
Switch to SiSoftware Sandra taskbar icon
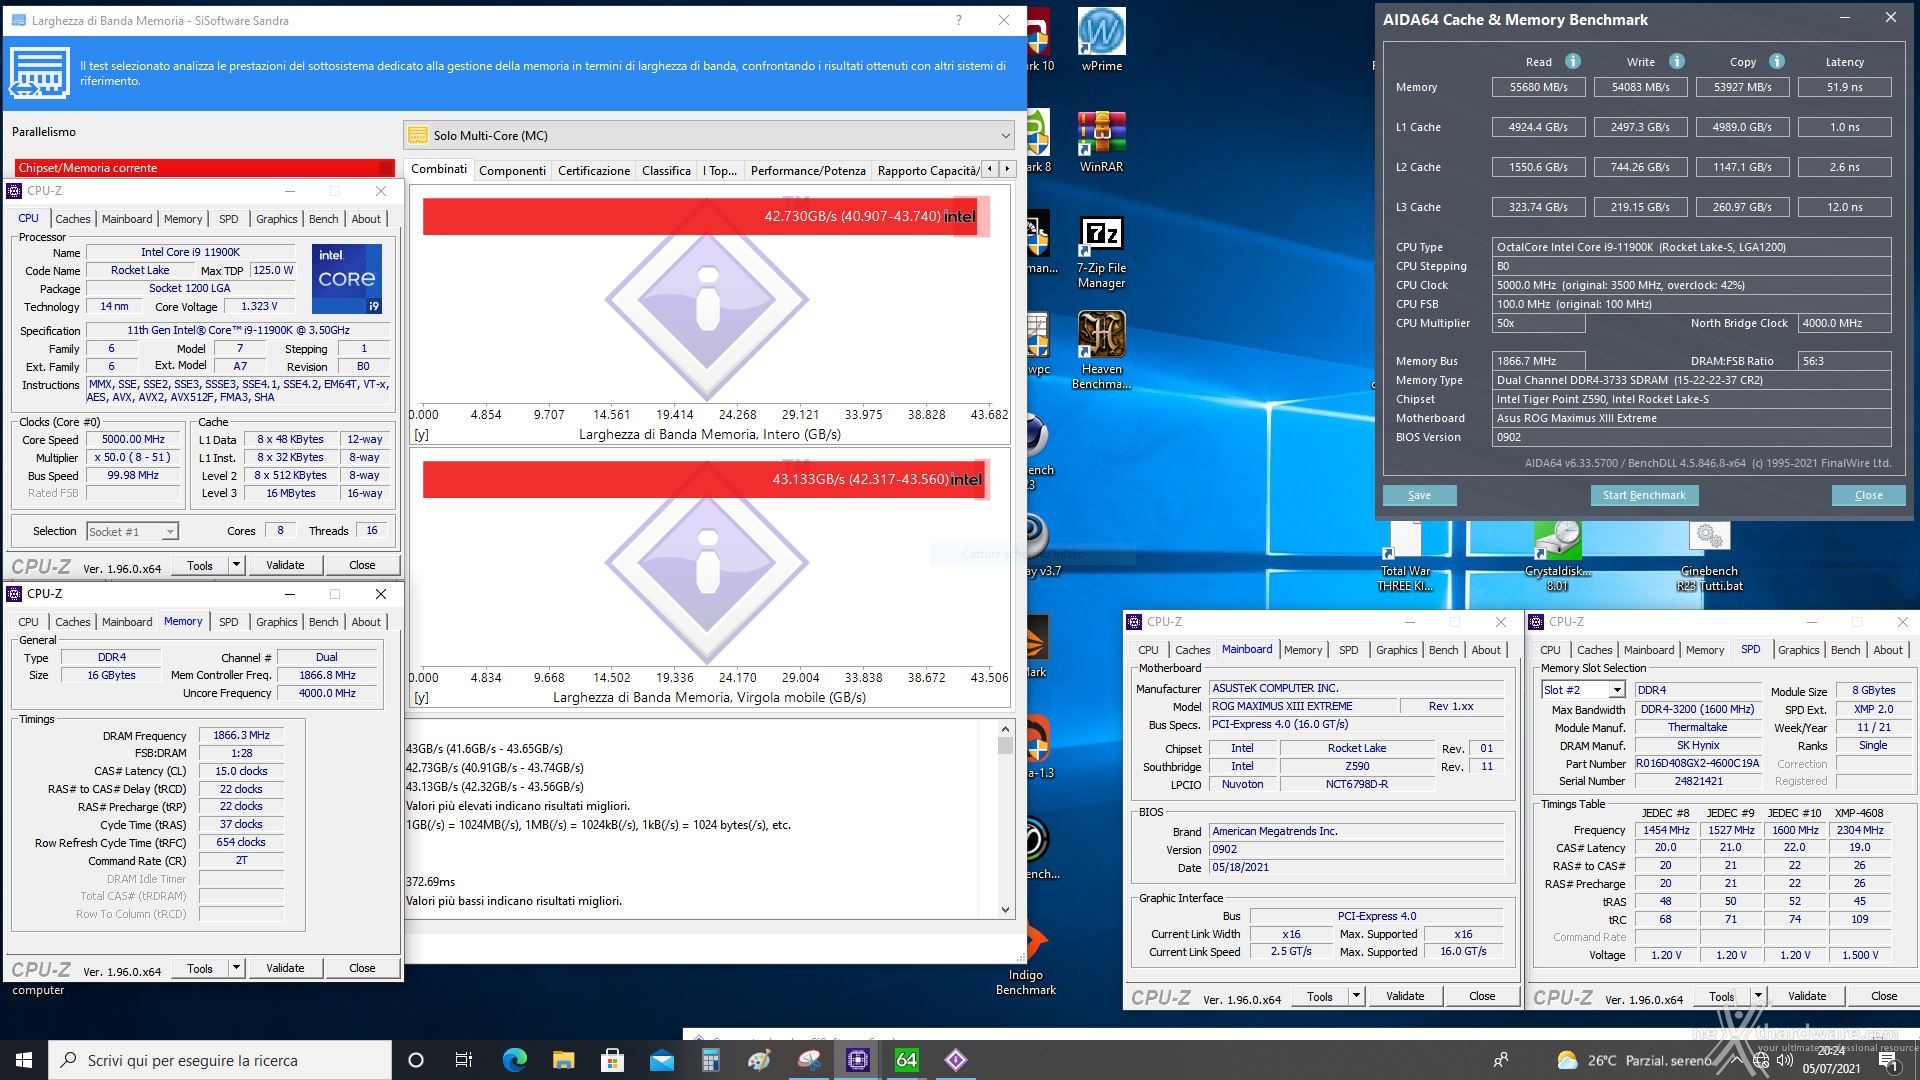point(956,1060)
